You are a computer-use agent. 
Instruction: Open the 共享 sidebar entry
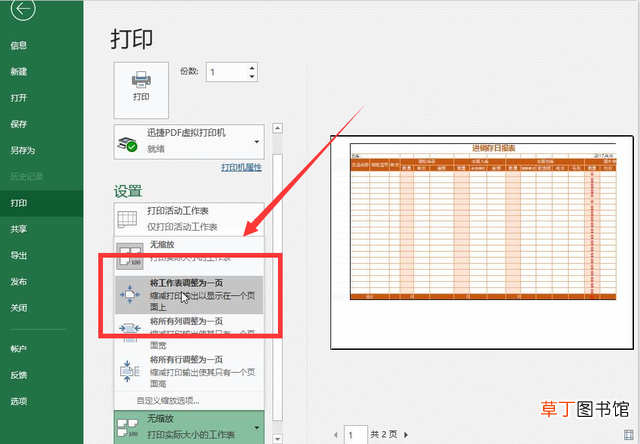tap(19, 229)
